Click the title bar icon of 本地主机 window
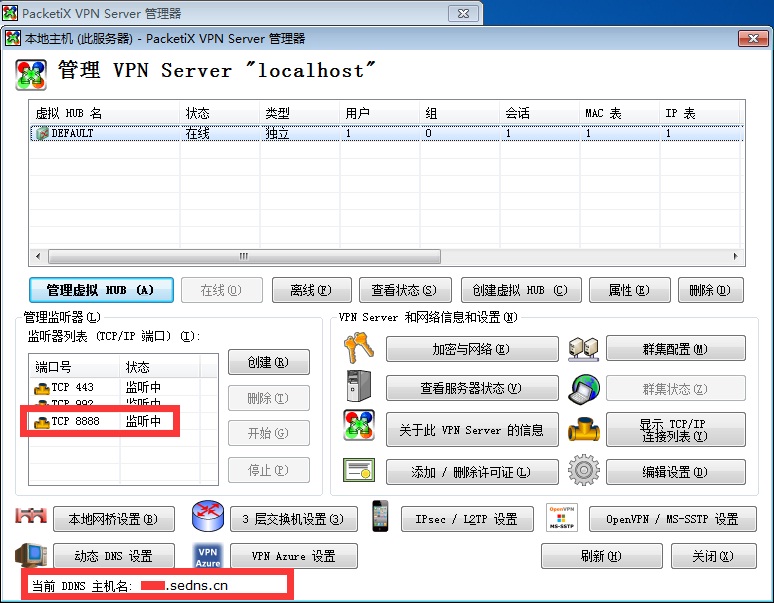The width and height of the screenshot is (774, 603). [13, 38]
